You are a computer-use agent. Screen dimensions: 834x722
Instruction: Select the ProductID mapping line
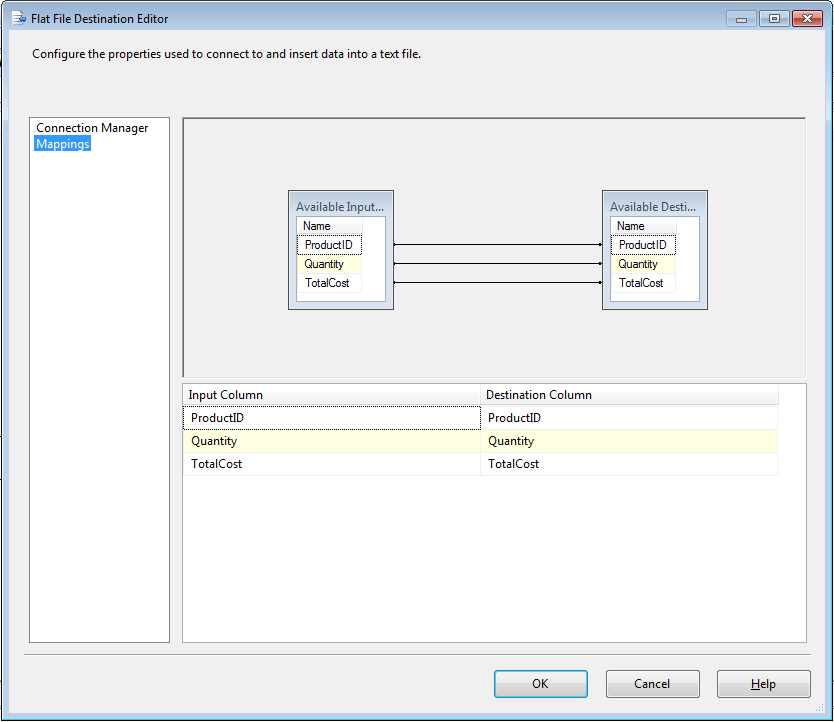pyautogui.click(x=498, y=245)
